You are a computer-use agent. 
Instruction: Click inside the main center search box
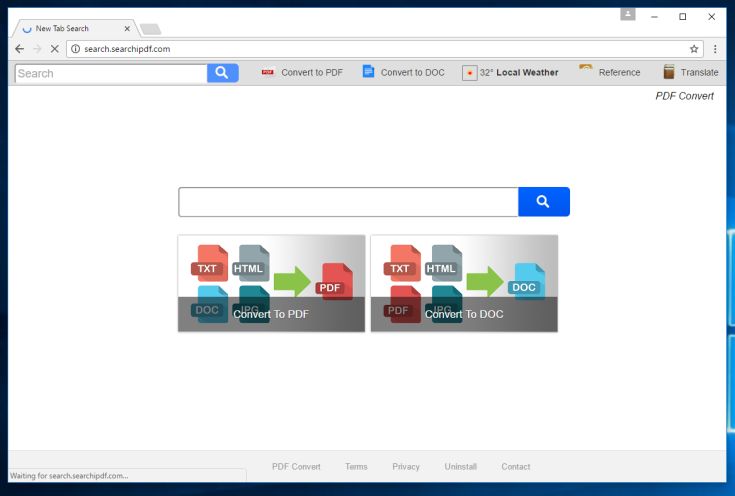click(x=348, y=202)
